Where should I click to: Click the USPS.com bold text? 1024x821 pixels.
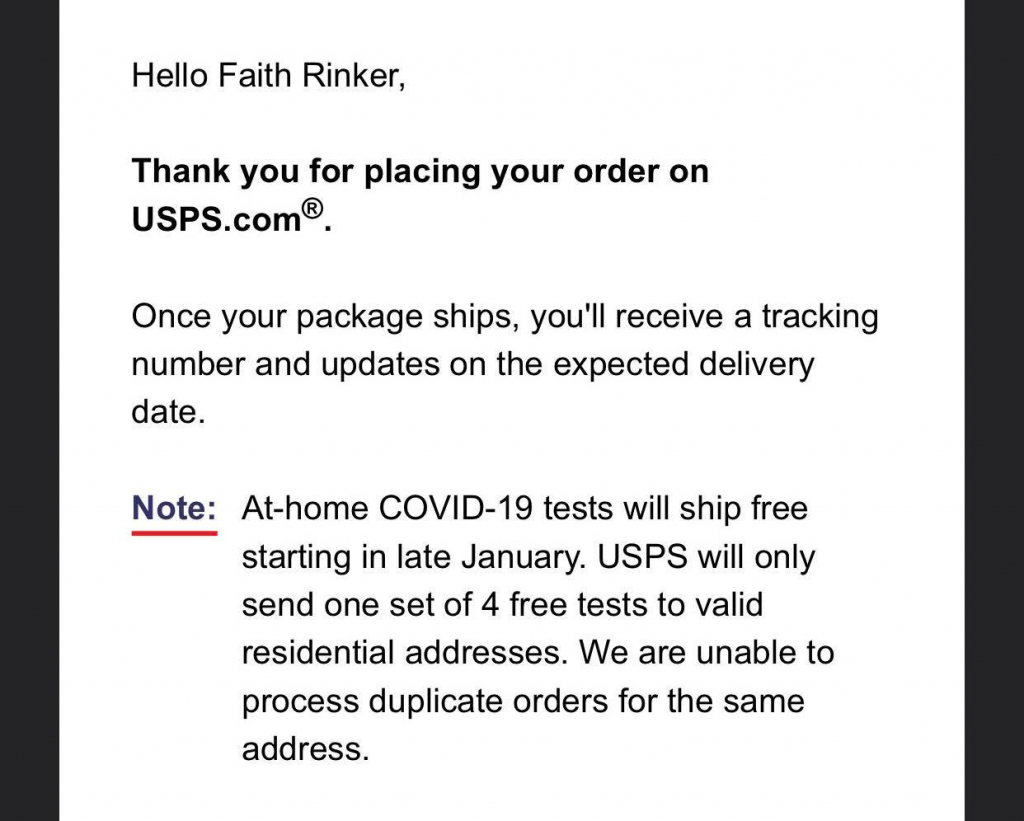click(217, 219)
